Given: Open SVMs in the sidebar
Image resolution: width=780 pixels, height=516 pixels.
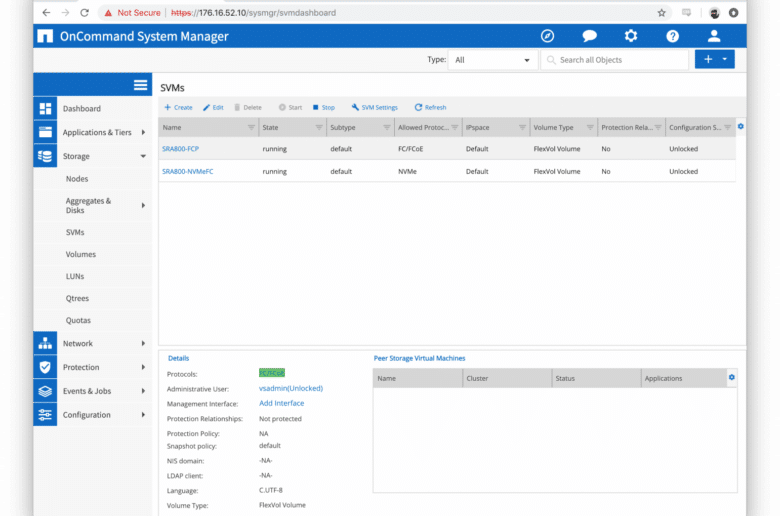Looking at the screenshot, I should click(x=75, y=232).
